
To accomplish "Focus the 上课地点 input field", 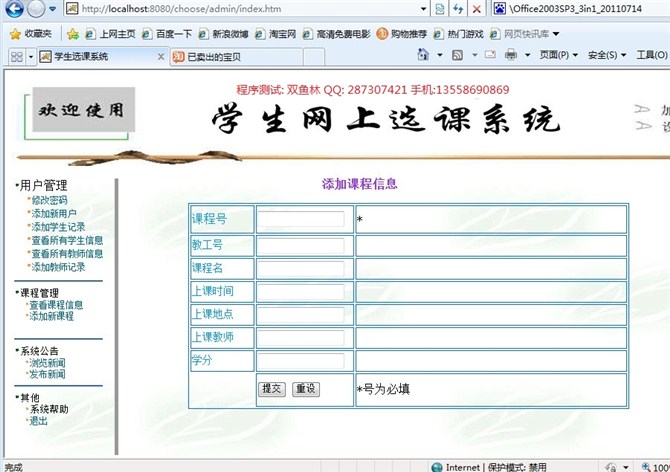I will point(301,315).
